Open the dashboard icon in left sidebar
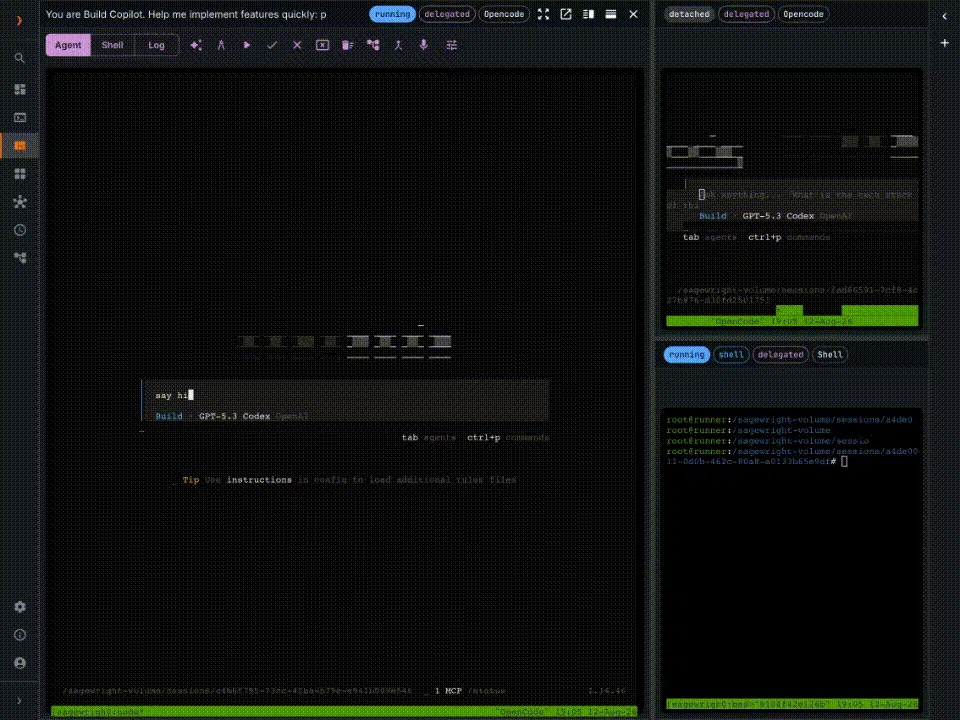The width and height of the screenshot is (960, 720). coord(20,89)
